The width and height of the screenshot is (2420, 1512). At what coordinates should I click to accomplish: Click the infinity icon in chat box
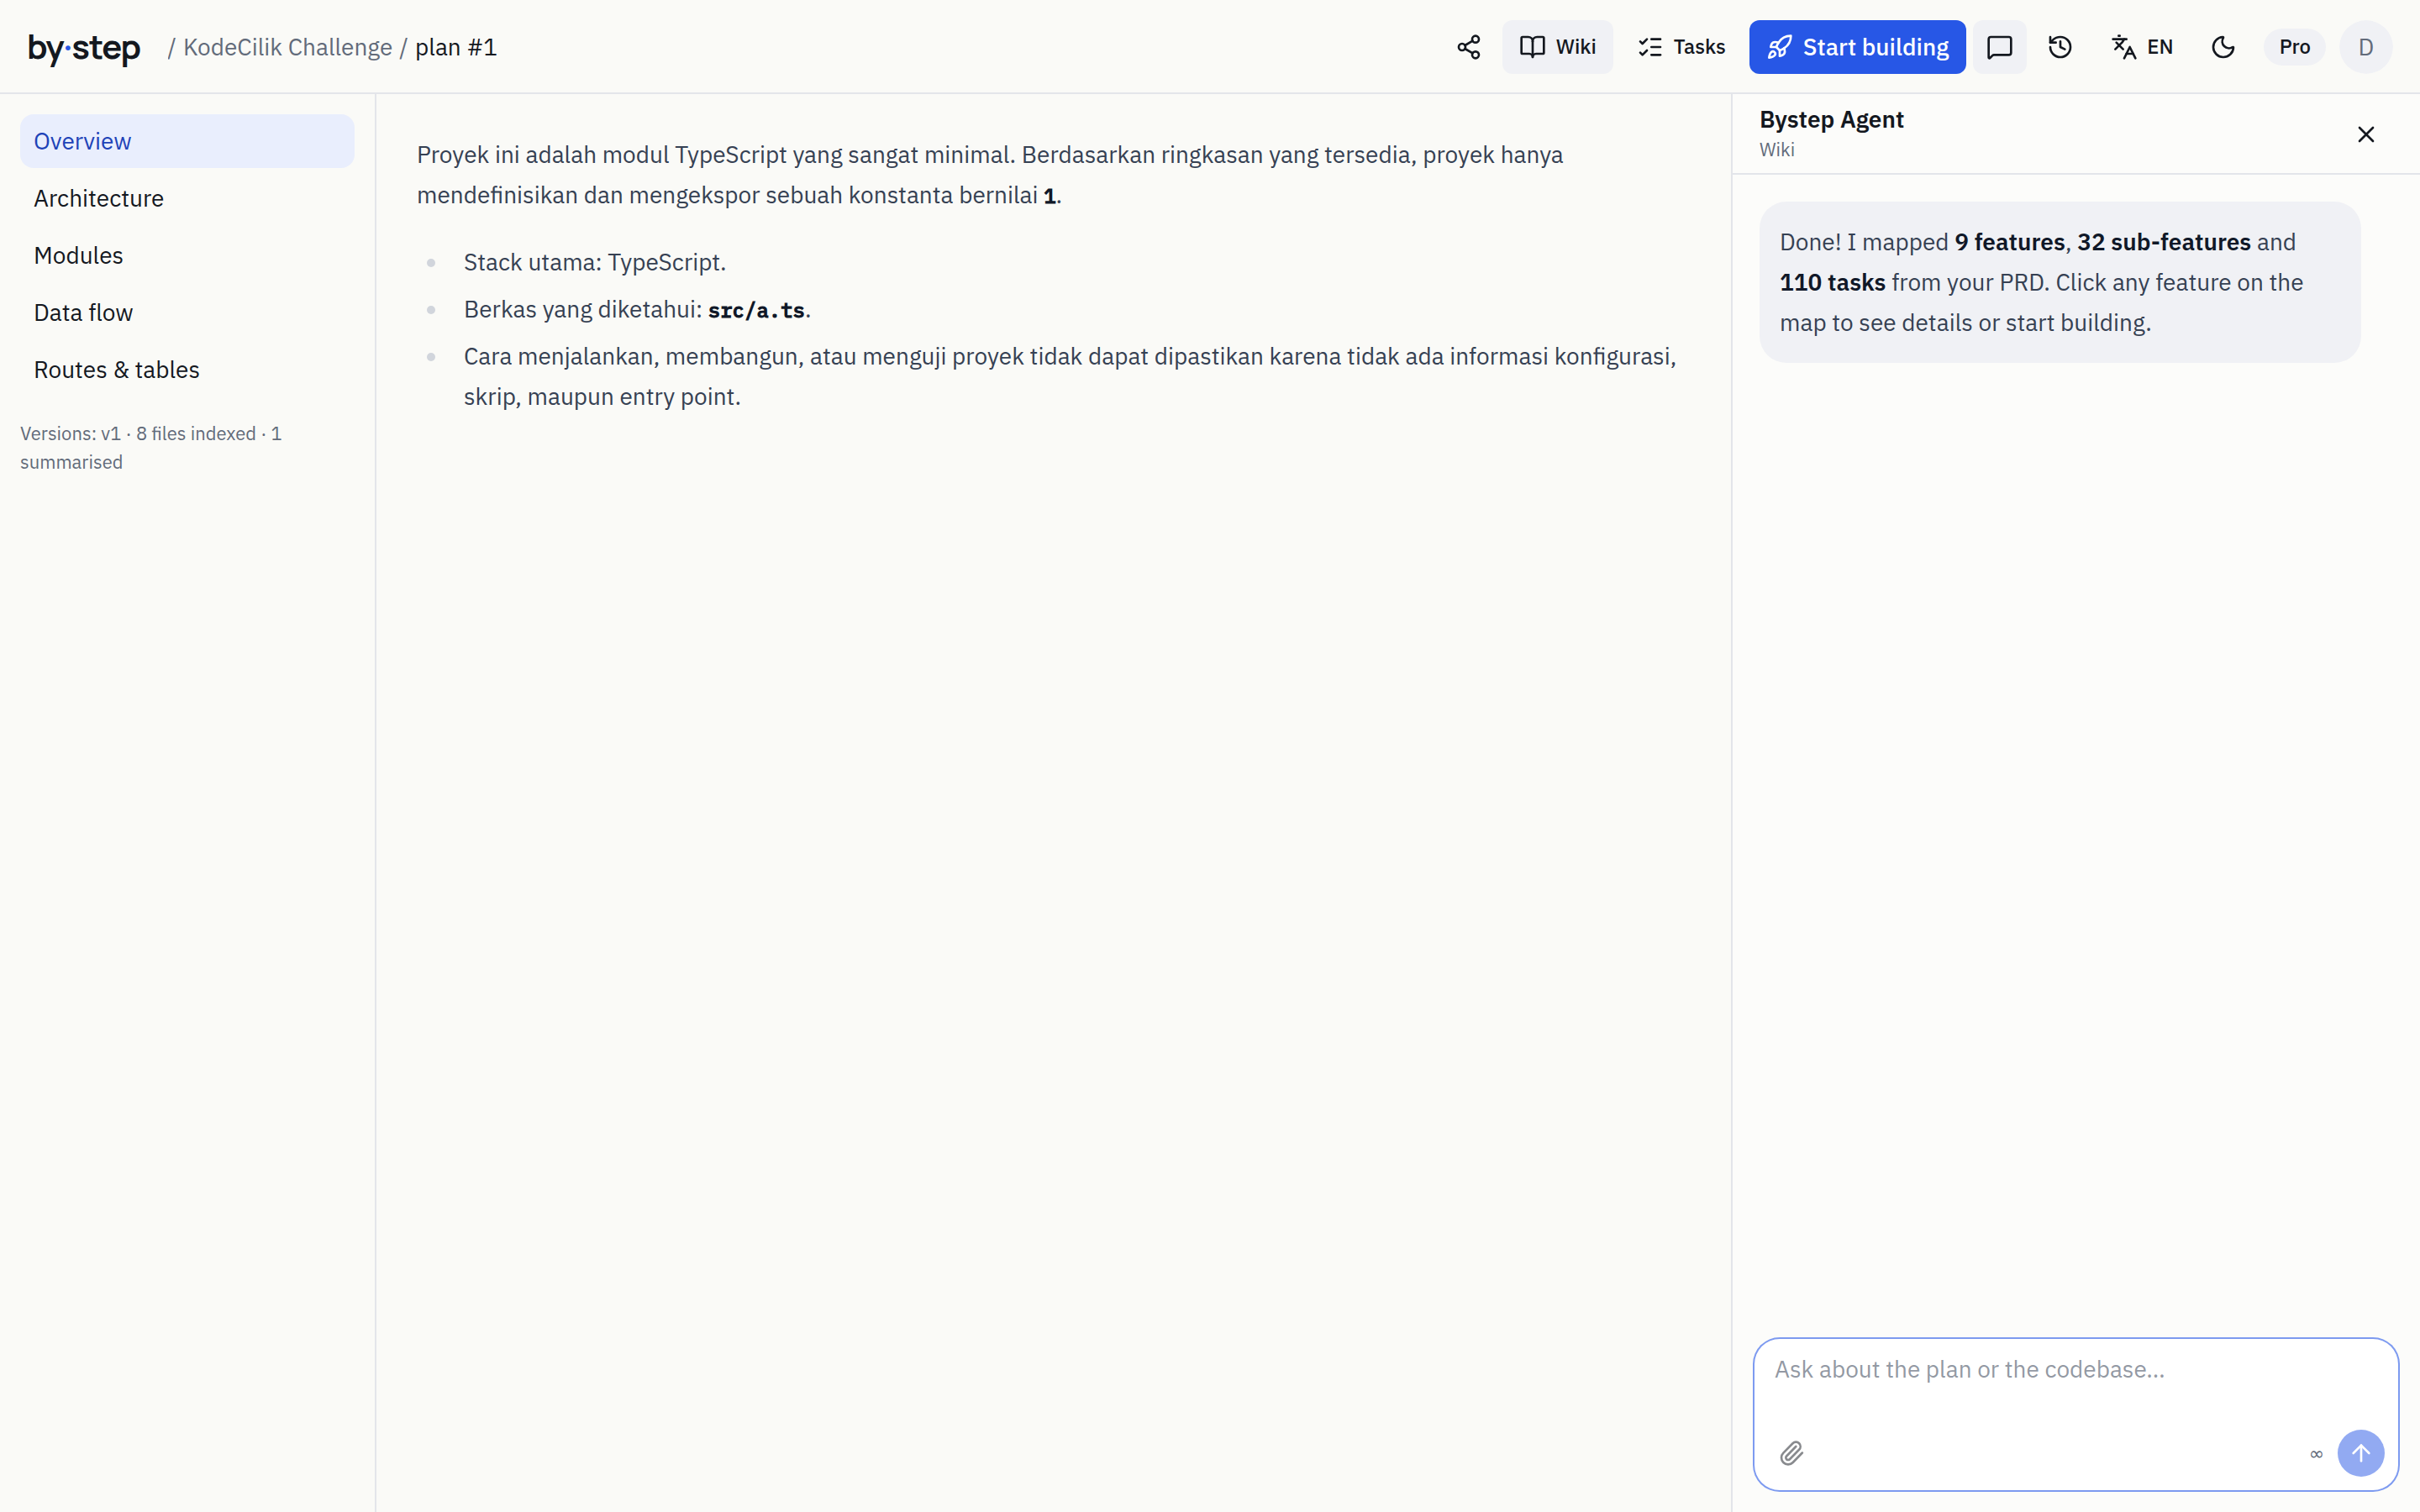(2316, 1454)
